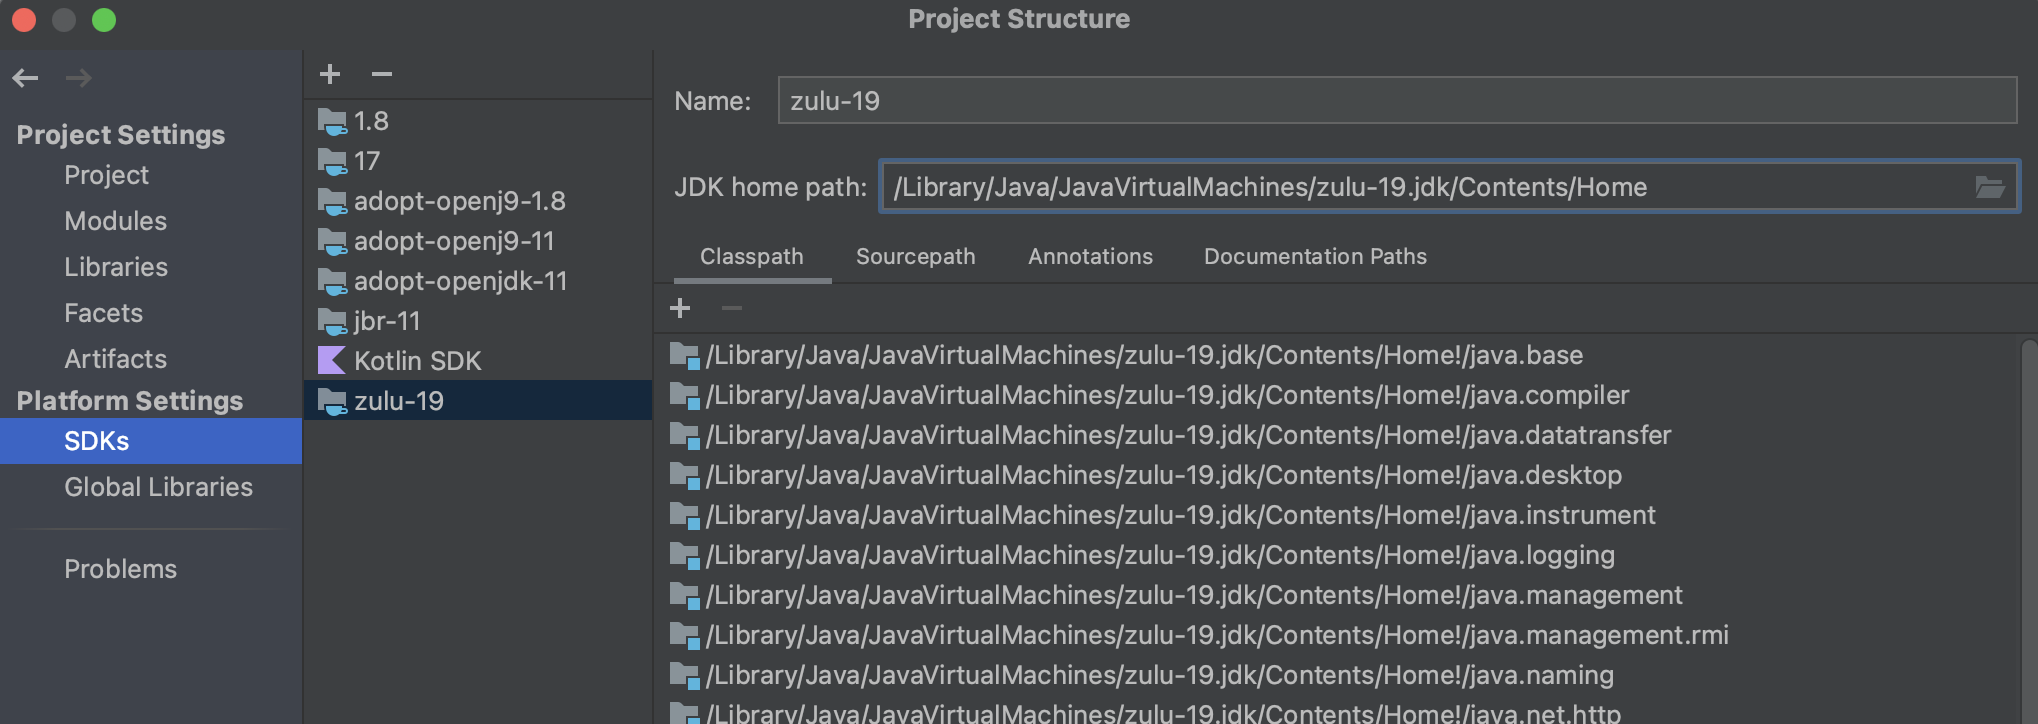Click the classpath list vertical scrollbar
Image resolution: width=2038 pixels, height=724 pixels.
click(x=2029, y=530)
